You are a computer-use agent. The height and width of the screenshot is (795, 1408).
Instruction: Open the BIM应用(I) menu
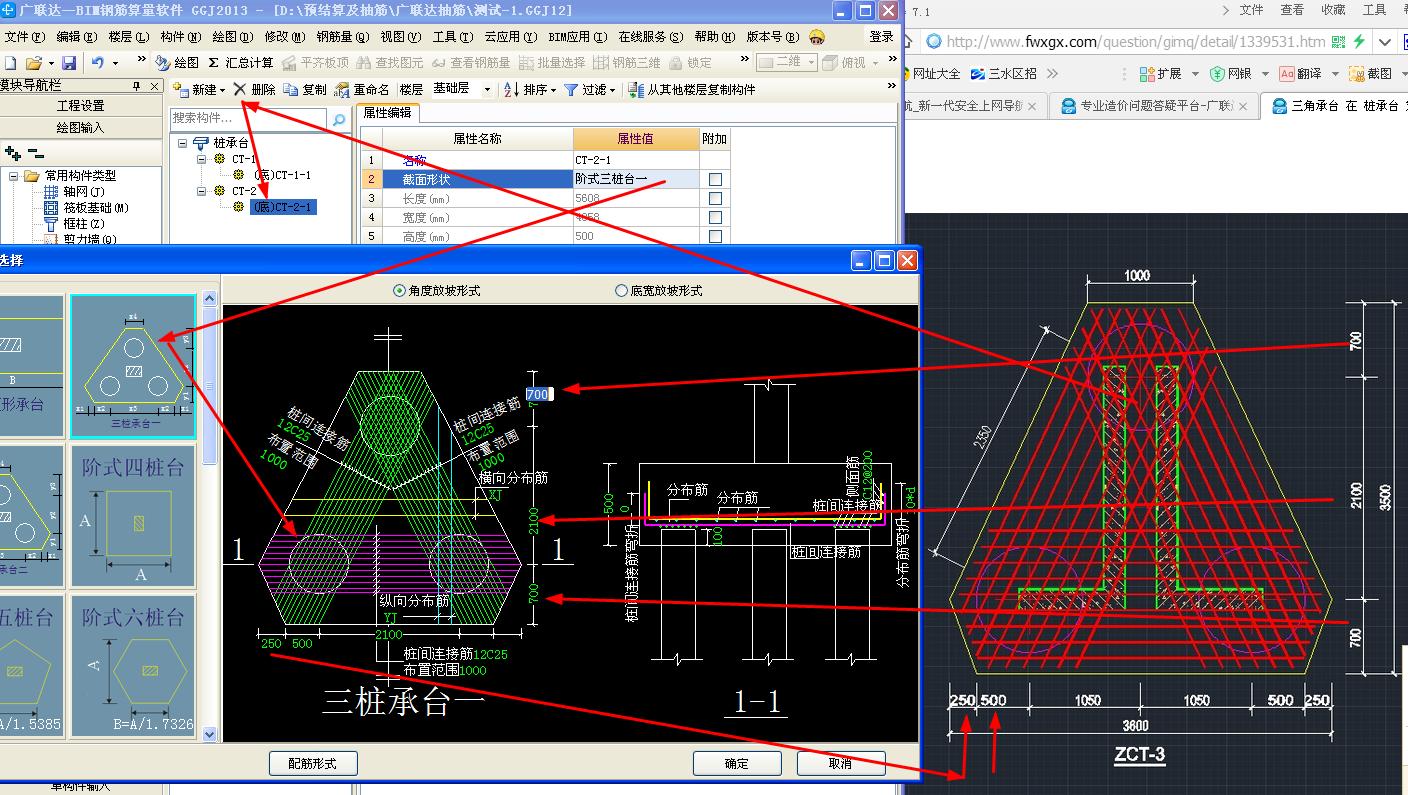coord(578,36)
